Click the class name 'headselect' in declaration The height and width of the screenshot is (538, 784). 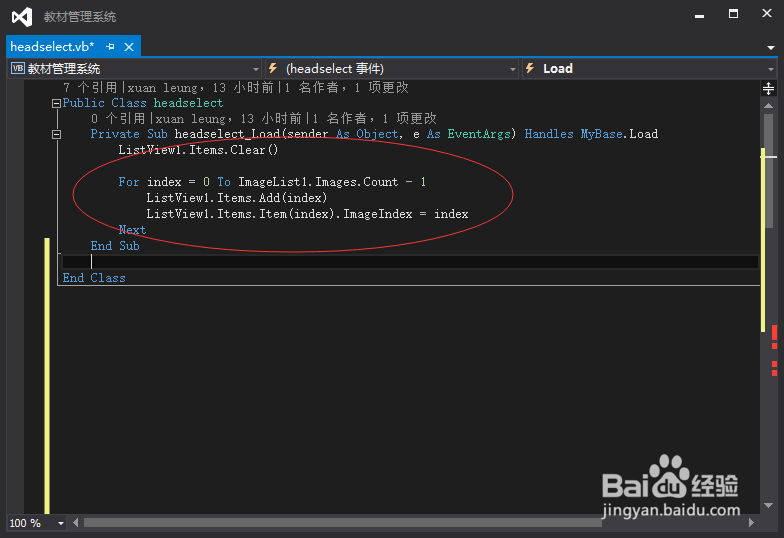(x=188, y=103)
